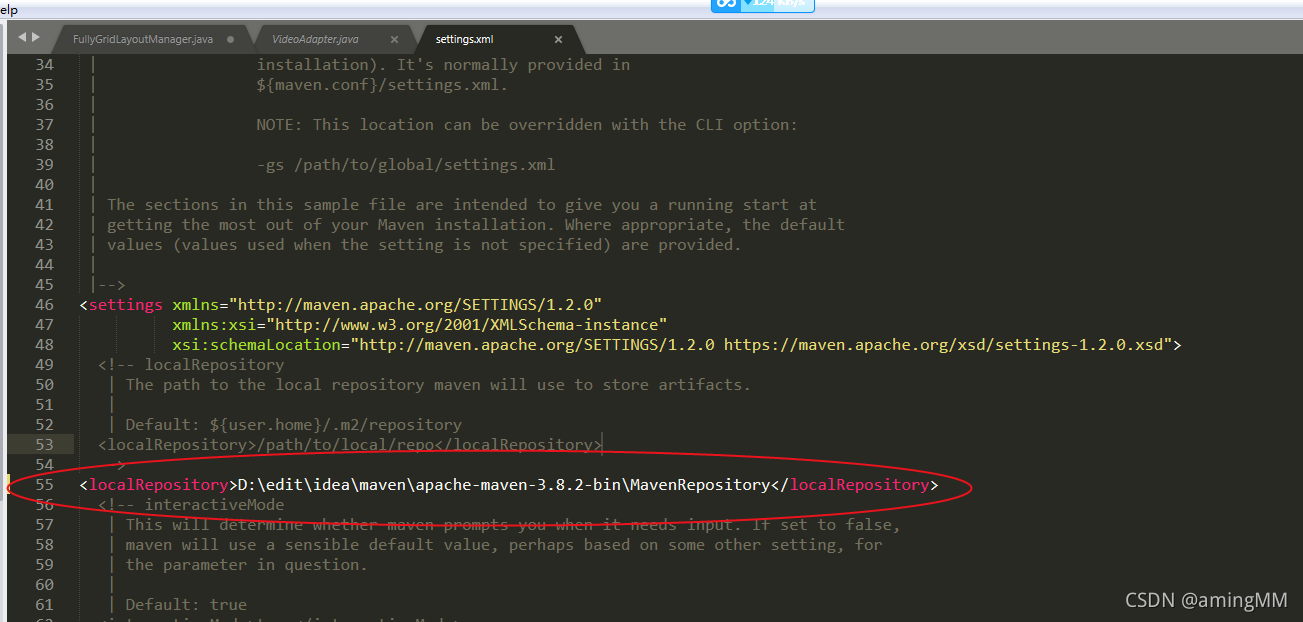Close the settings.xml tab
This screenshot has width=1303, height=622.
558,40
